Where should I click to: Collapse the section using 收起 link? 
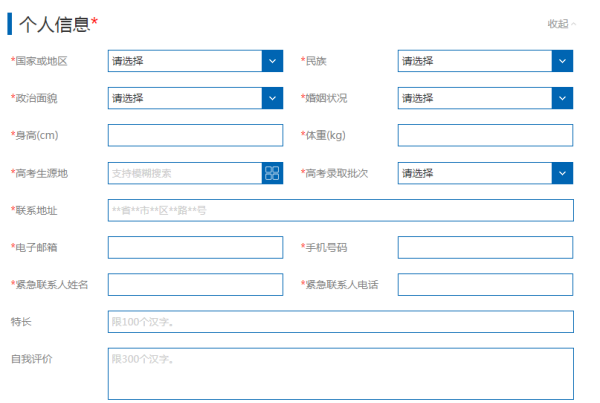pos(561,24)
